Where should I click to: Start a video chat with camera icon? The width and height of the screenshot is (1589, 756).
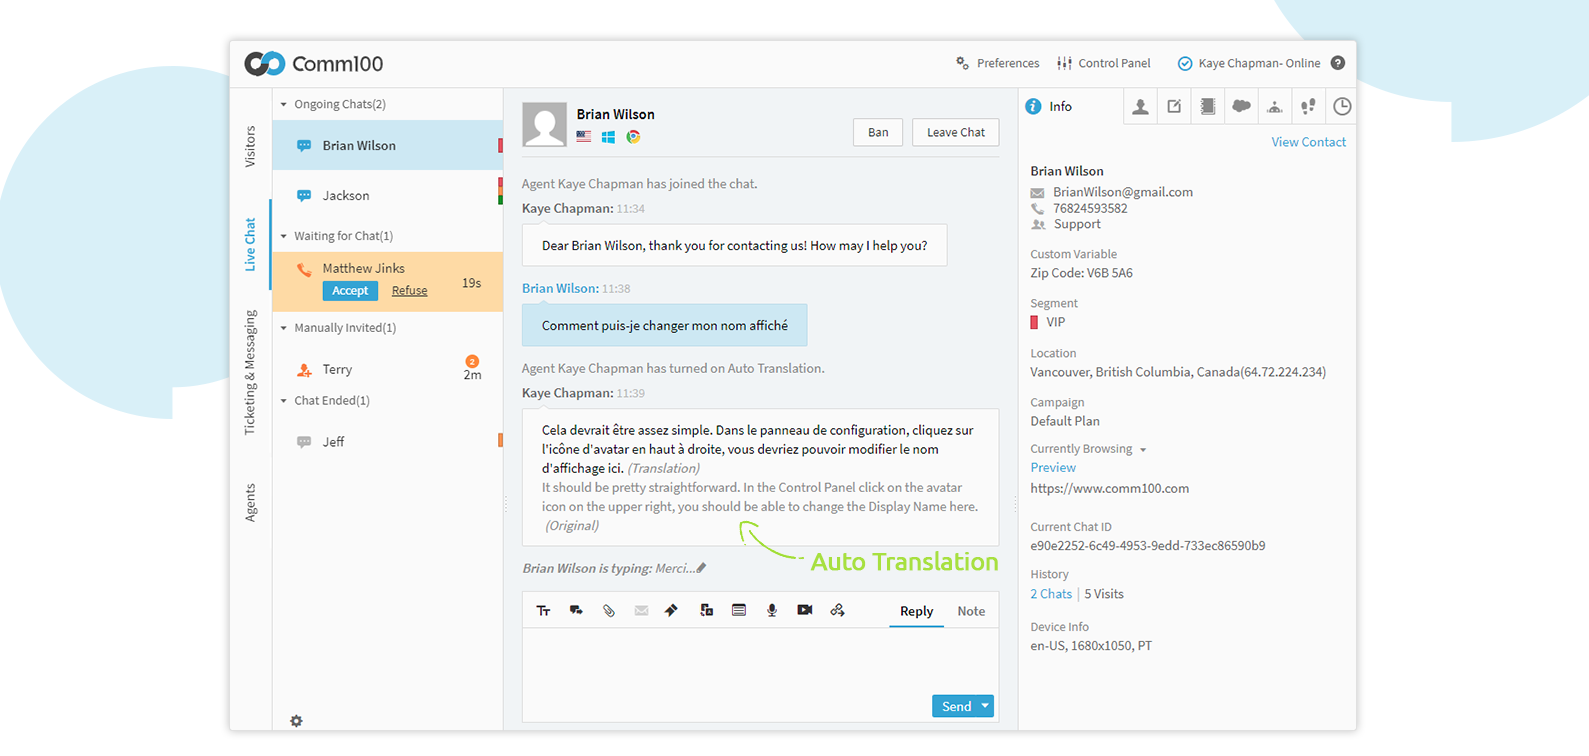(x=805, y=610)
